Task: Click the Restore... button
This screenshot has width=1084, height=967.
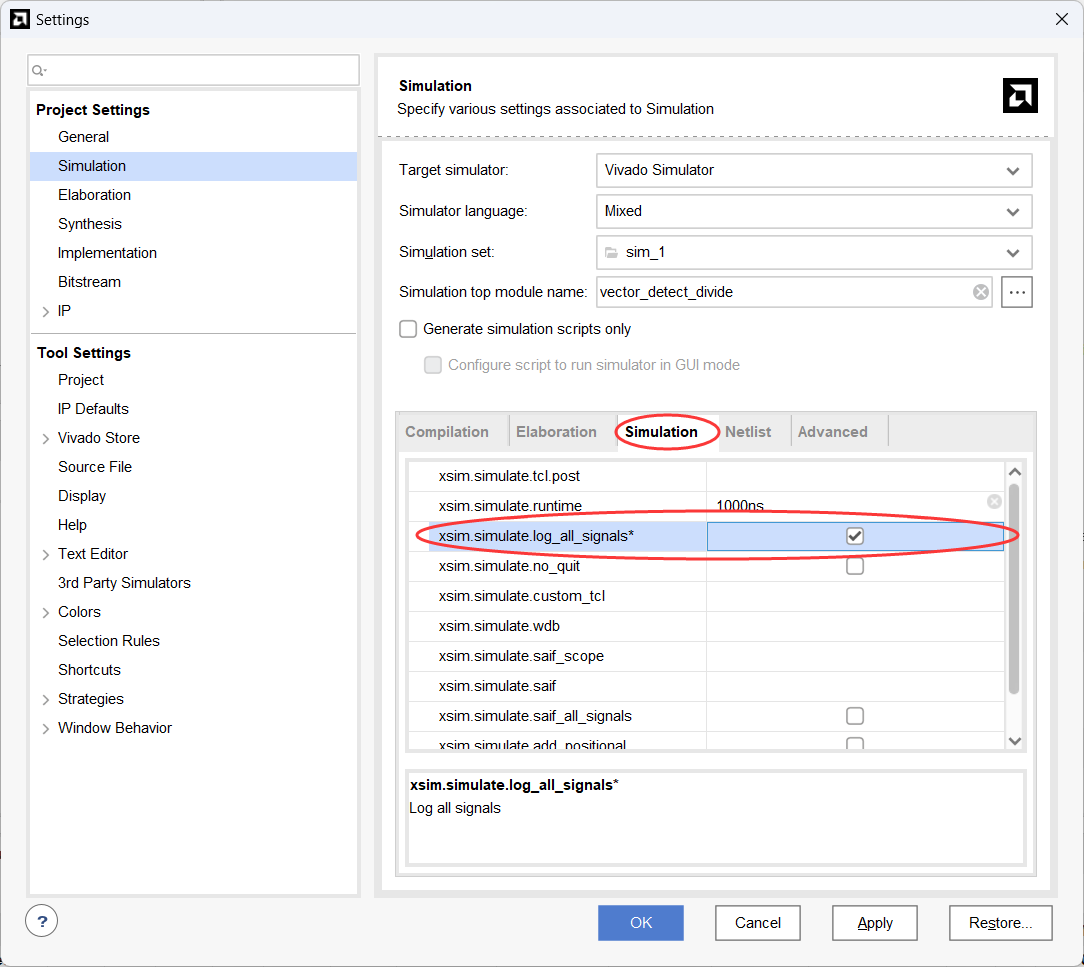Action: [x=1000, y=923]
